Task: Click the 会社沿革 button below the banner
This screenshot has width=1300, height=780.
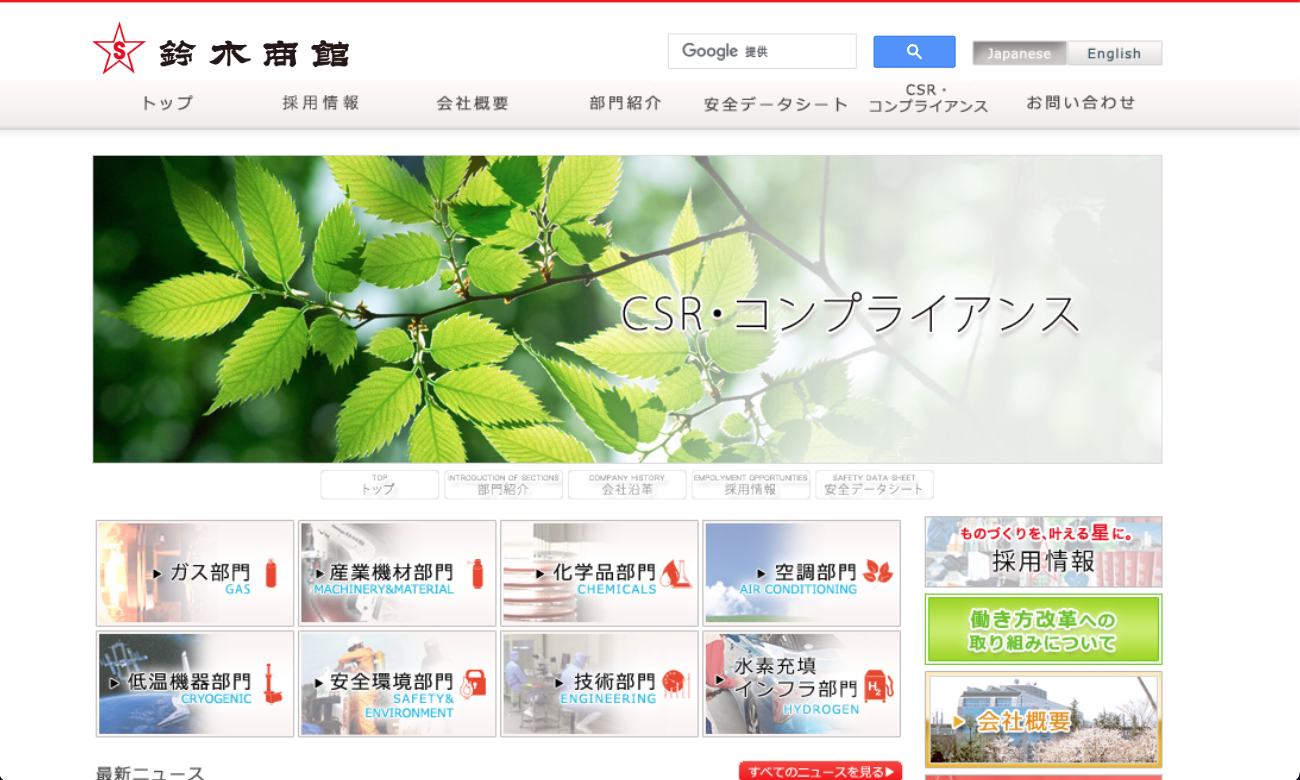Action: pos(627,485)
